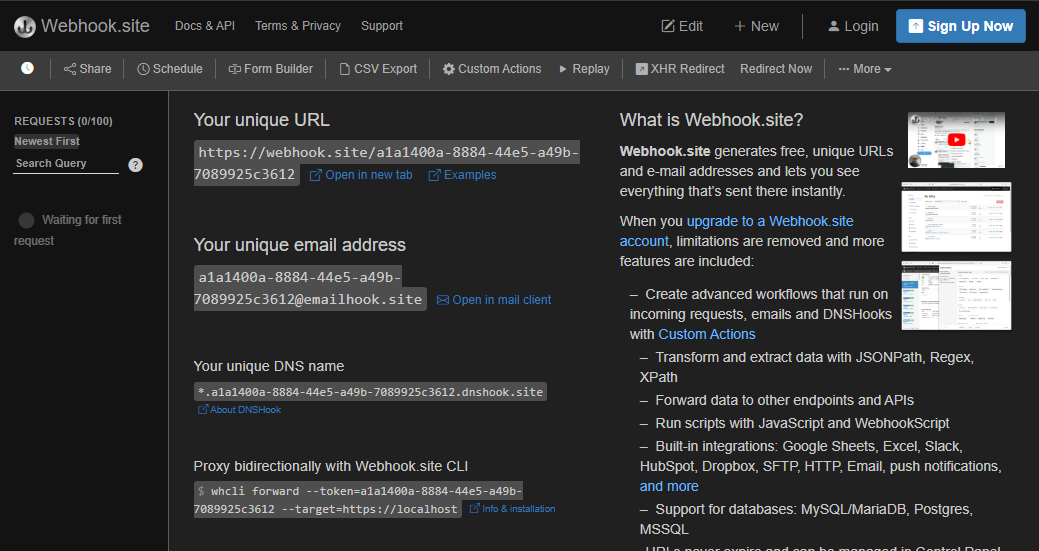Copy the unique webhook URL text

click(x=386, y=163)
